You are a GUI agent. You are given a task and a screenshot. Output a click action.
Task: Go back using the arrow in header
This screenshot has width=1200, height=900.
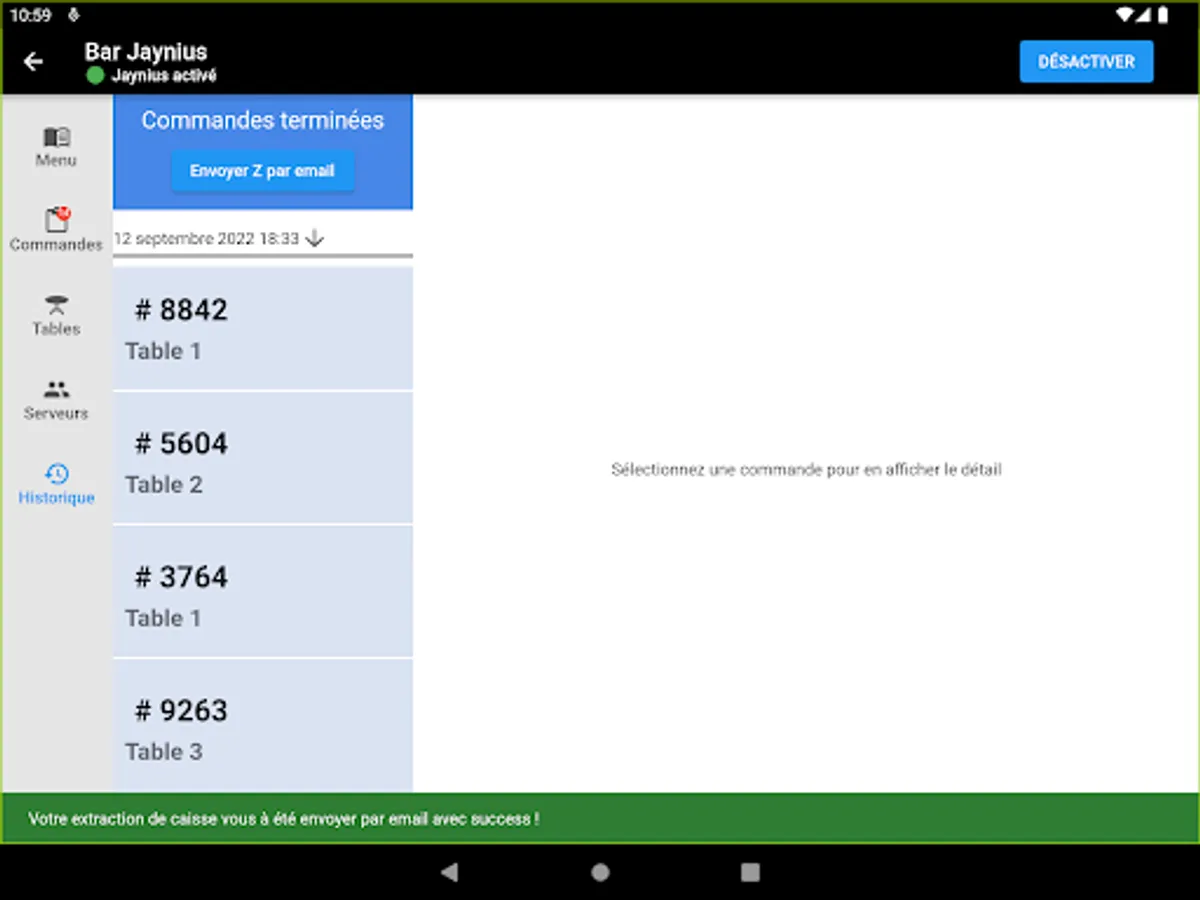(x=34, y=62)
